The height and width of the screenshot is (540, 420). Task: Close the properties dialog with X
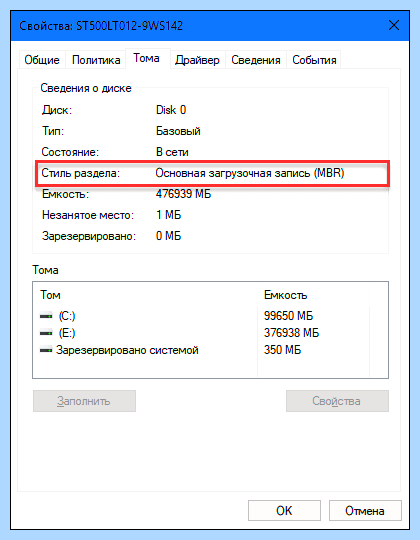click(x=394, y=25)
